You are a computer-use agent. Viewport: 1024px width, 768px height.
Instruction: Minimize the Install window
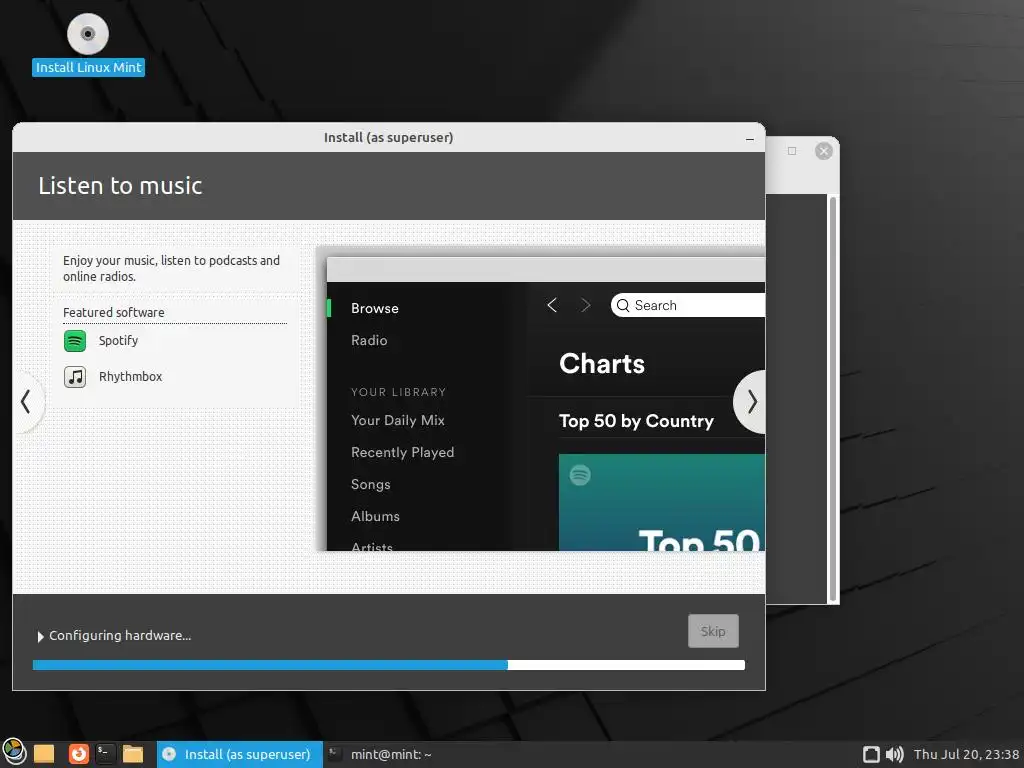pos(750,138)
